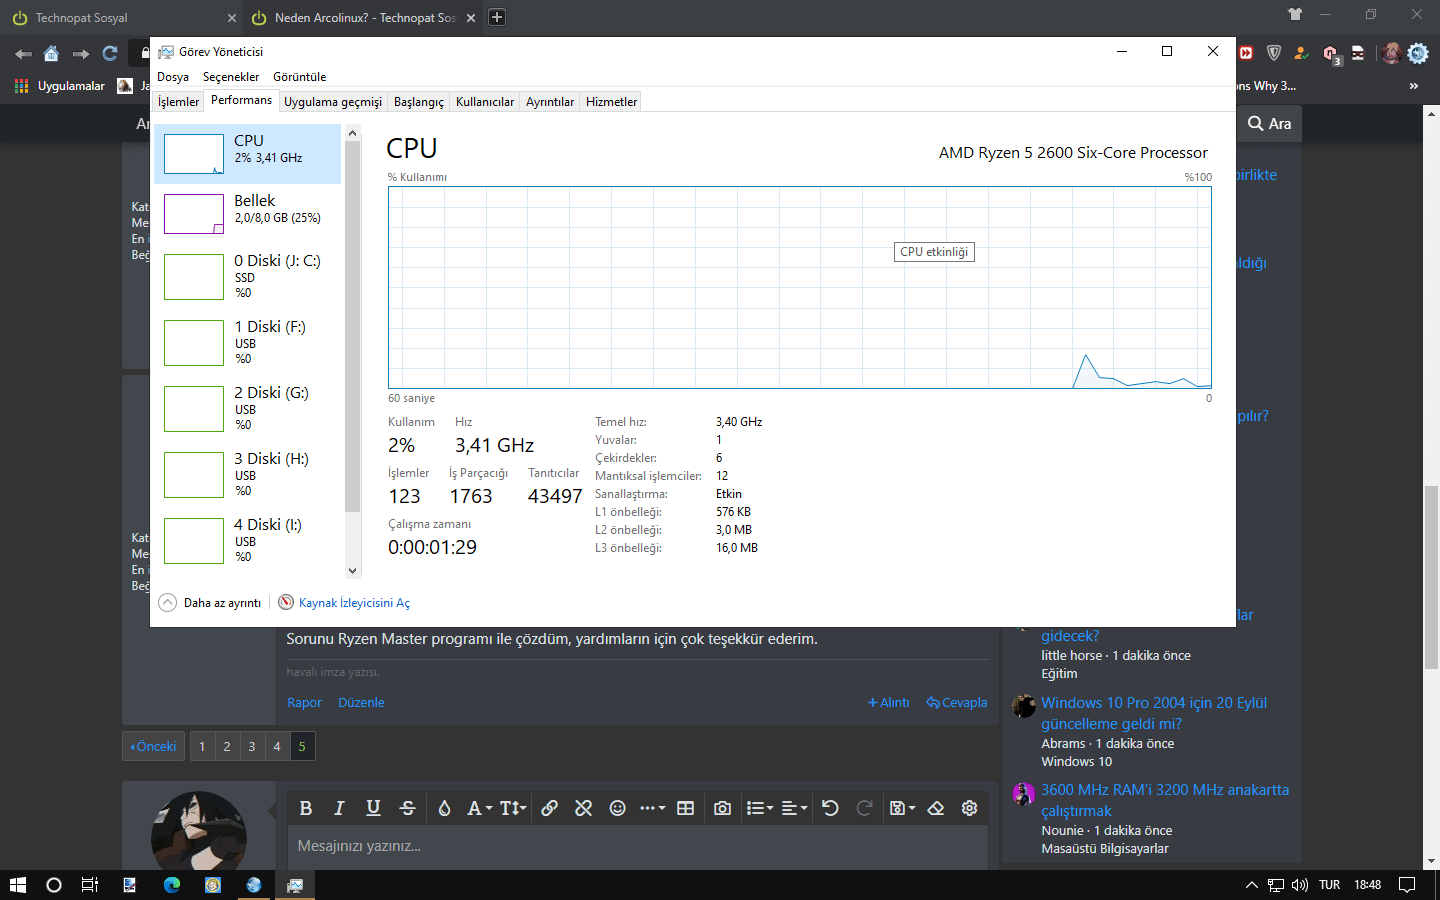This screenshot has width=1440, height=900.
Task: Launch Microsoft Edge from the taskbar
Action: pyautogui.click(x=172, y=885)
